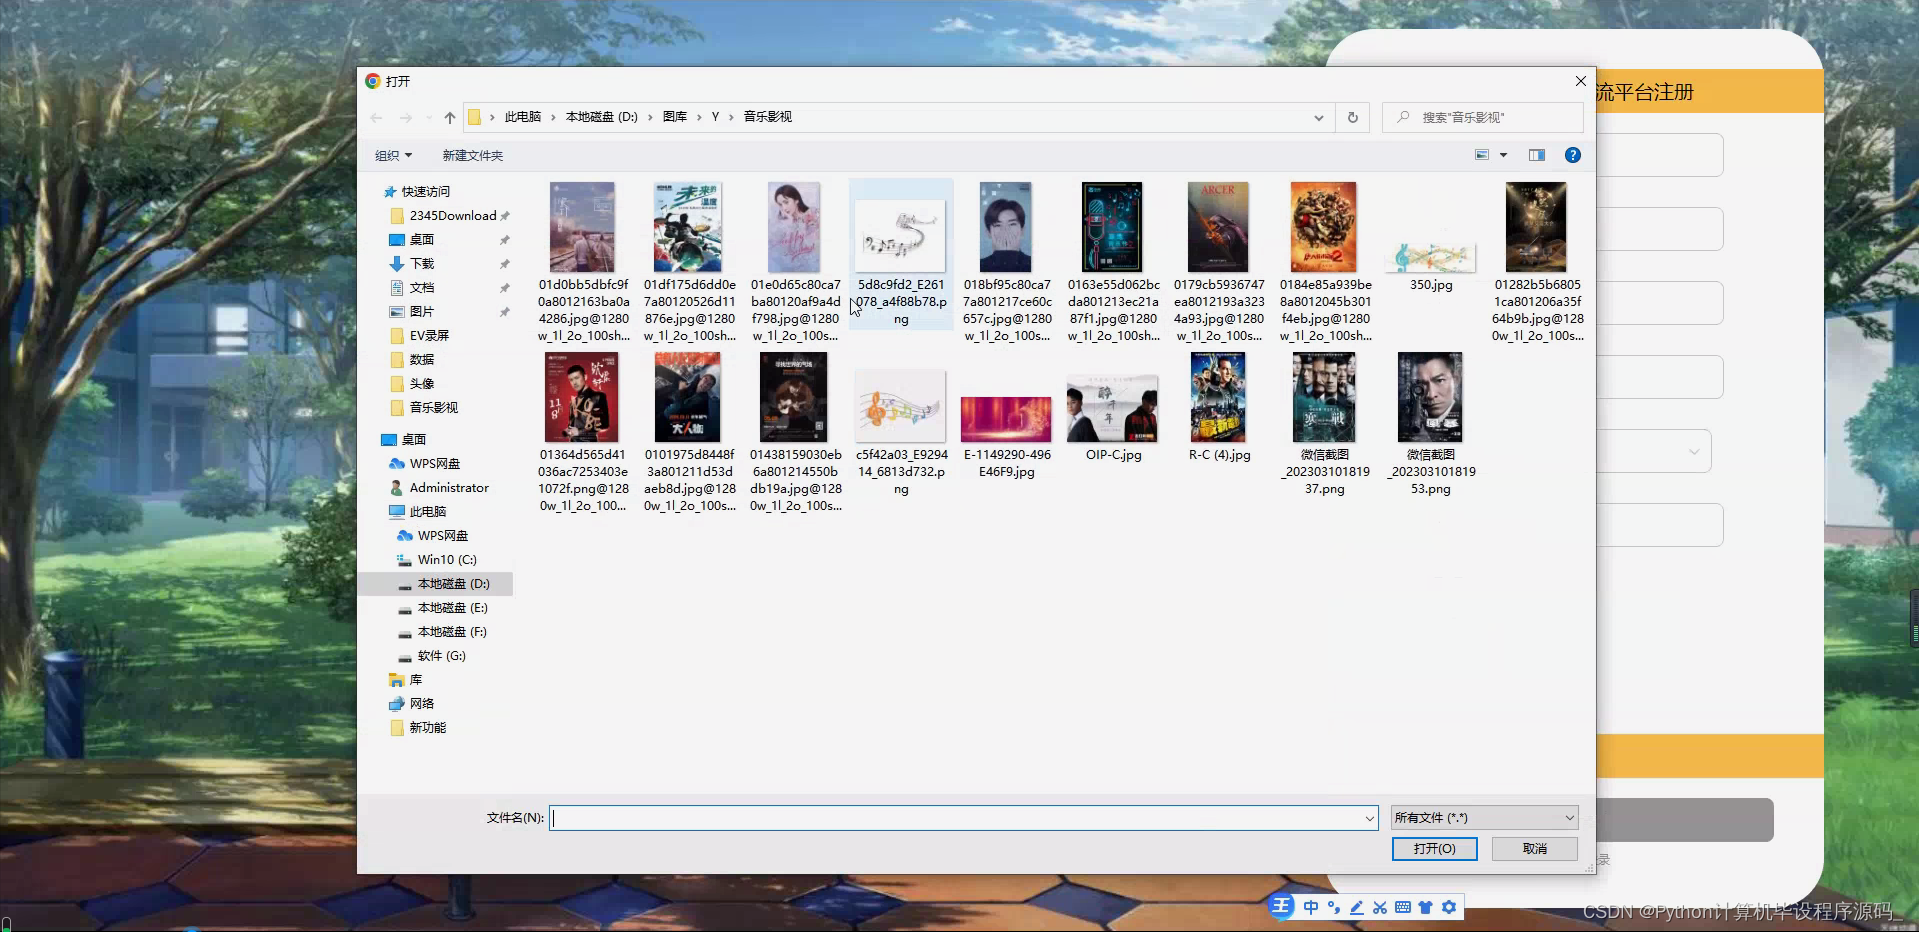Click the IME soft keyboard icon

point(1403,907)
